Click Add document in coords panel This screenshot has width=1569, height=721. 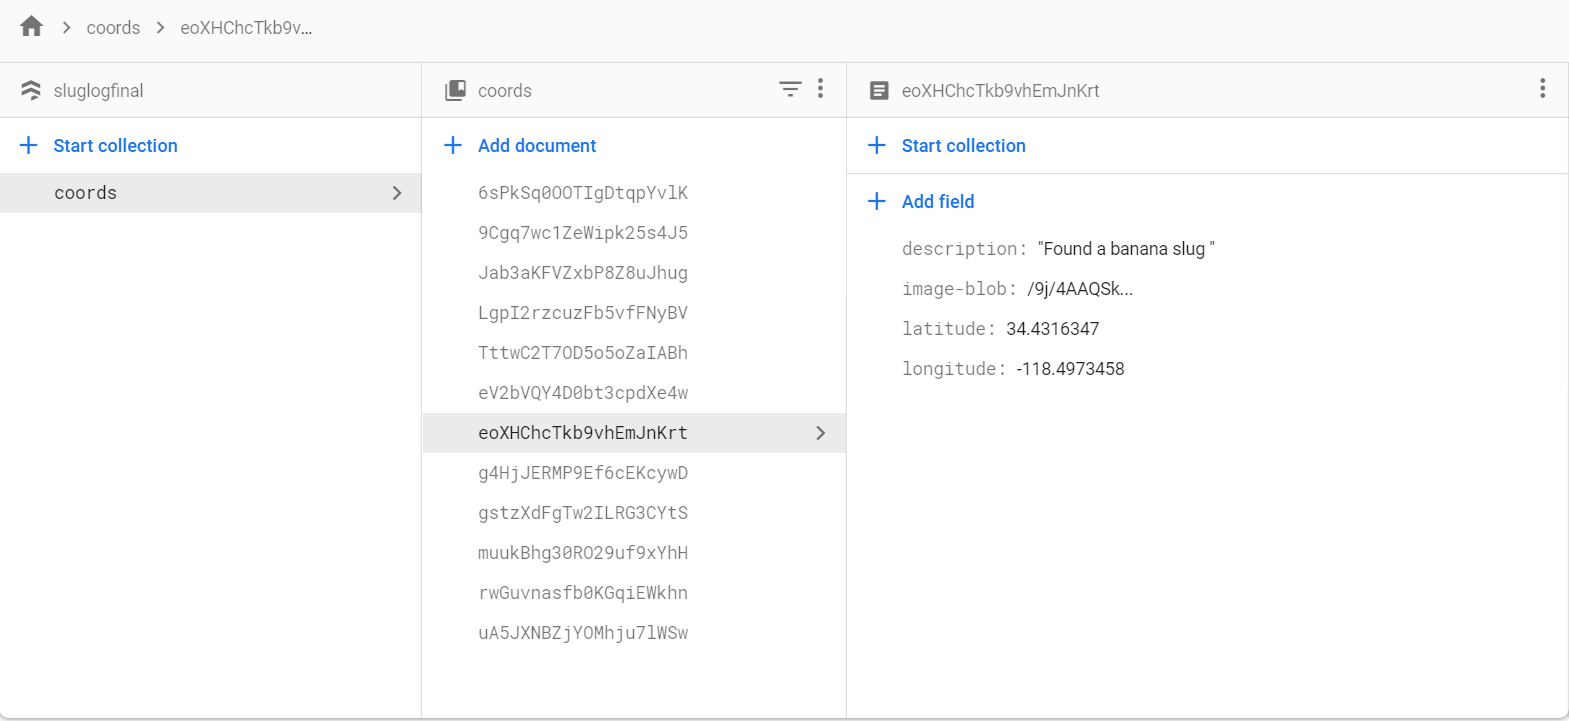point(536,146)
